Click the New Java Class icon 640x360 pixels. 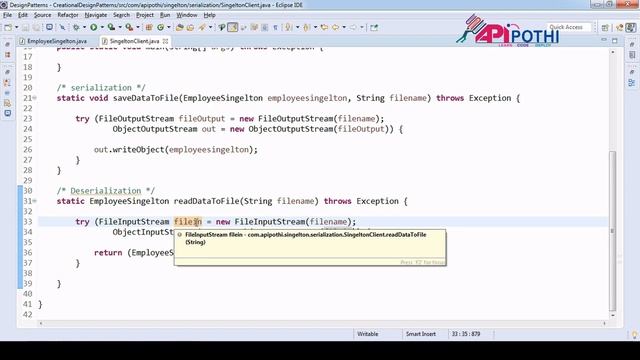tap(160, 27)
